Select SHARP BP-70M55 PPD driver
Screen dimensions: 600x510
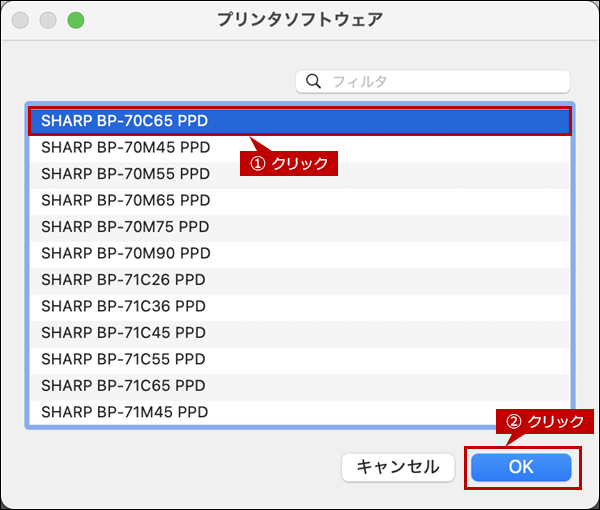coord(125,174)
